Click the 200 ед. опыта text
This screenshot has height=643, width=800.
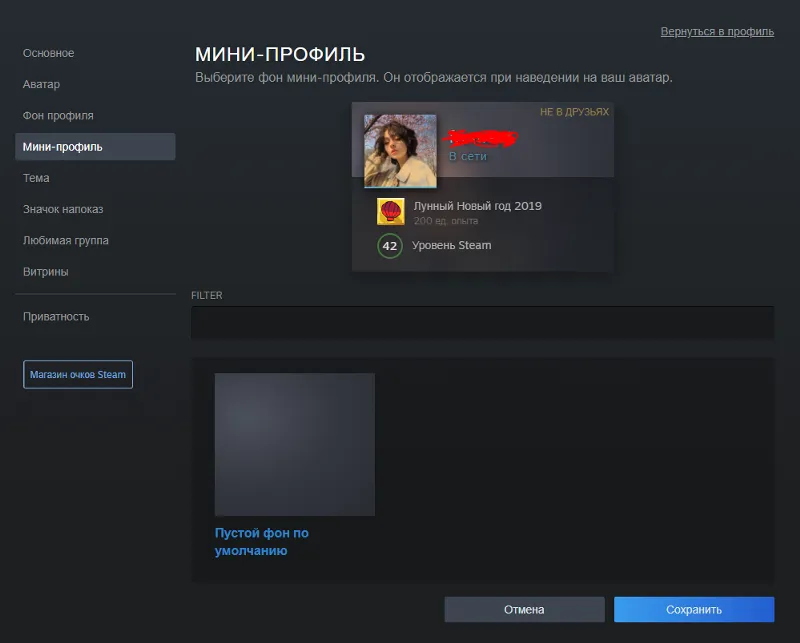446,220
